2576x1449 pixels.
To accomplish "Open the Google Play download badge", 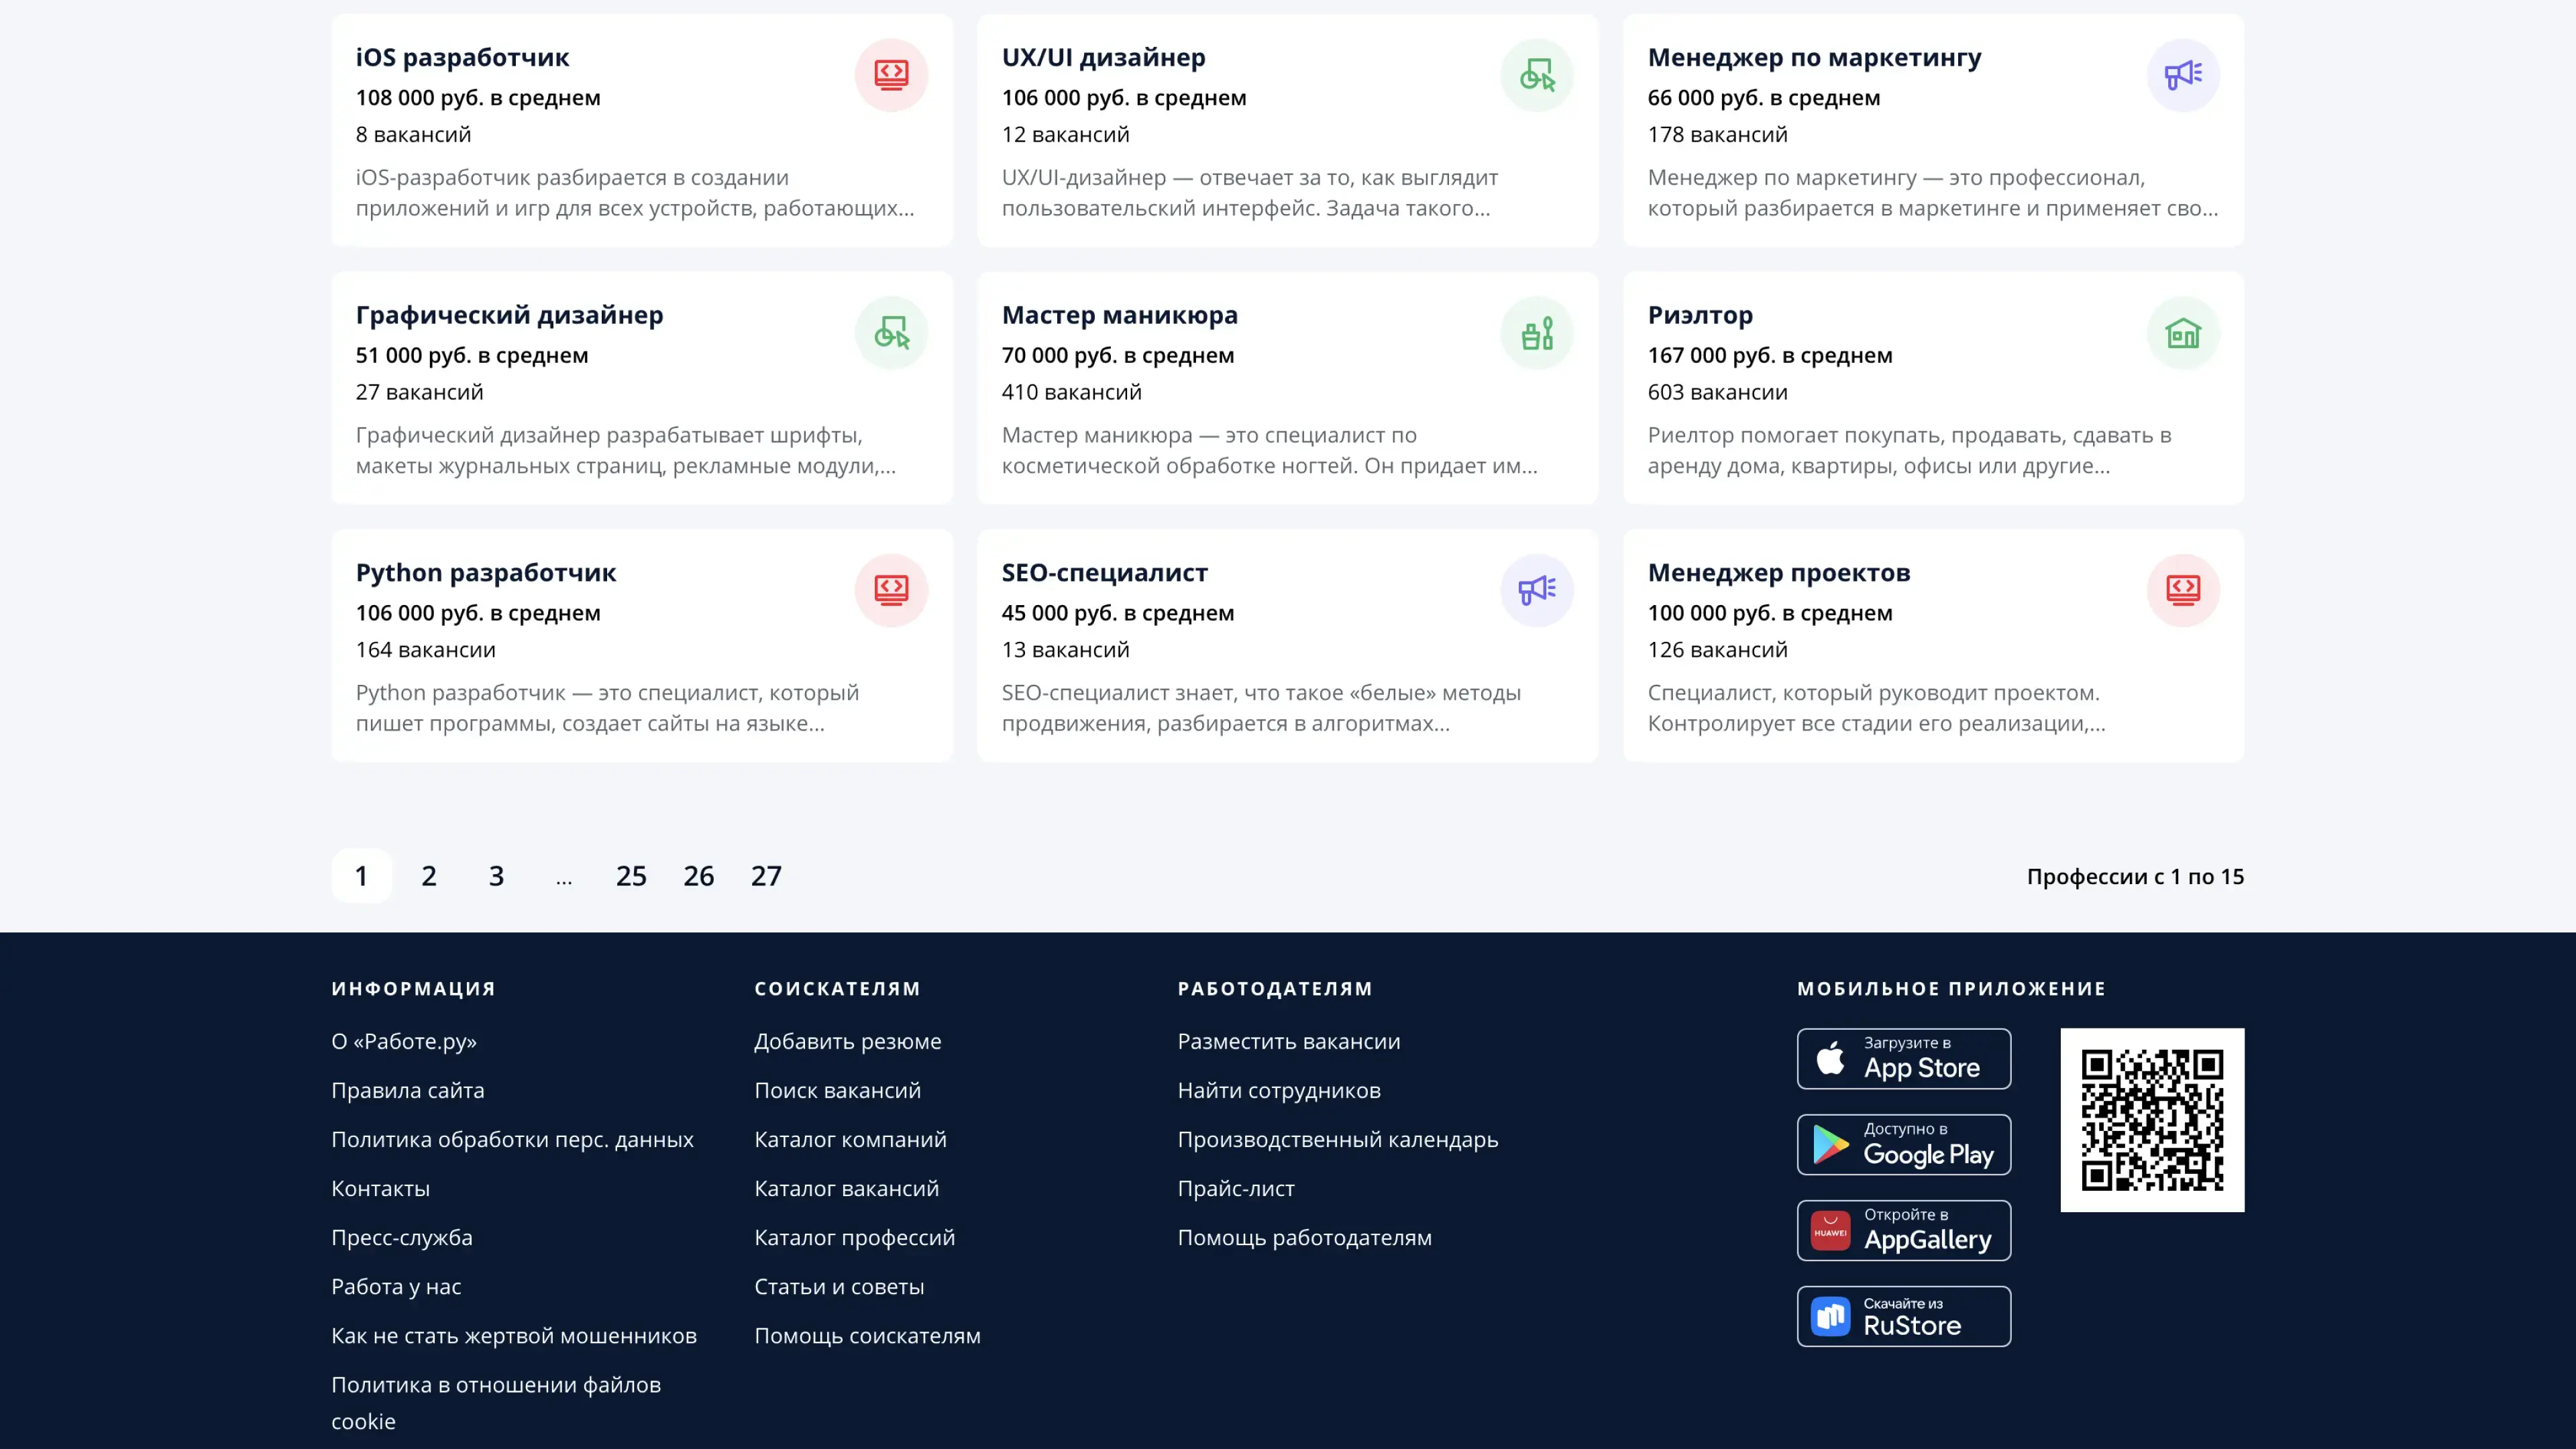I will [x=1903, y=1144].
